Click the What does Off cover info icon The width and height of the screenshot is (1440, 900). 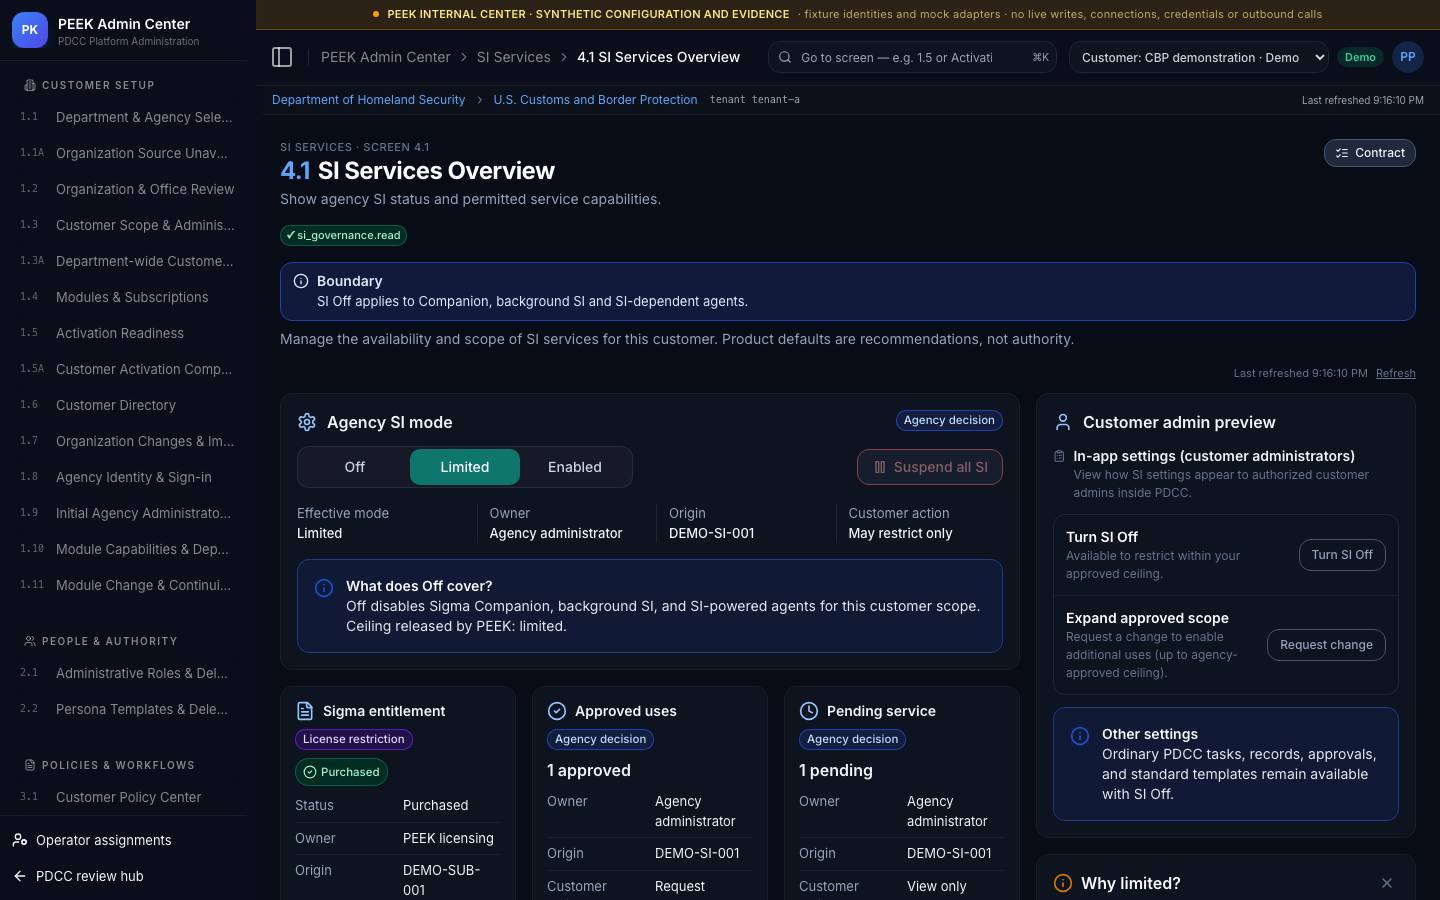(x=324, y=588)
